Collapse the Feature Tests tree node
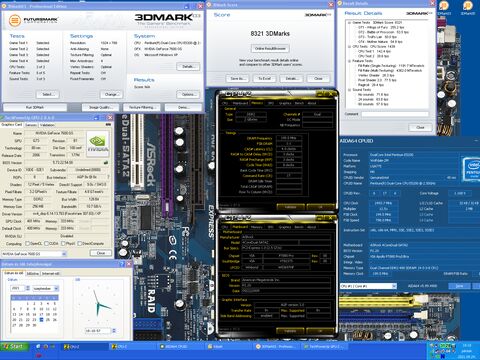This screenshot has height=360, width=480. pos(350,61)
